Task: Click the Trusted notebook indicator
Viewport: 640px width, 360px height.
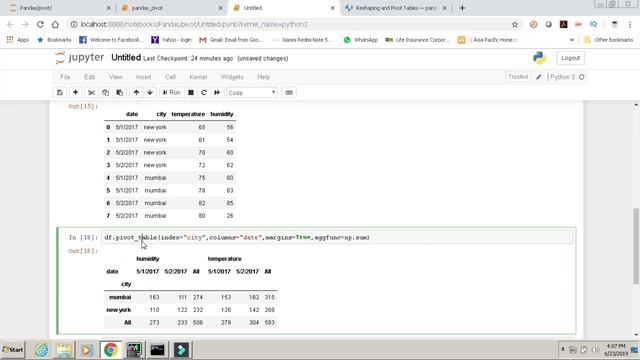Action: point(518,77)
